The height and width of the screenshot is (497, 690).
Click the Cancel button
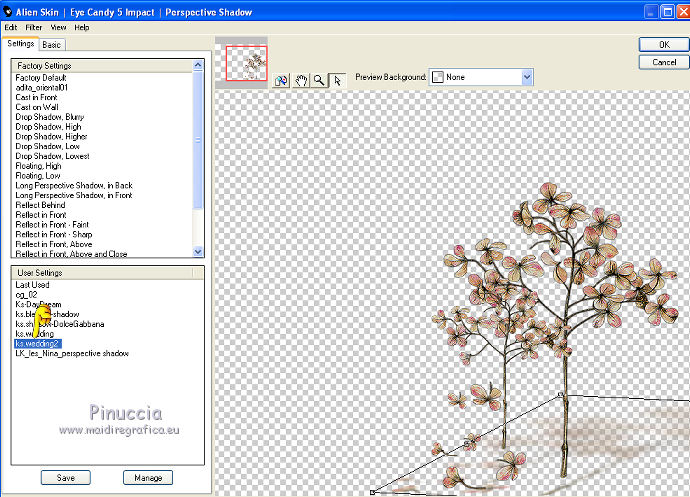(664, 62)
